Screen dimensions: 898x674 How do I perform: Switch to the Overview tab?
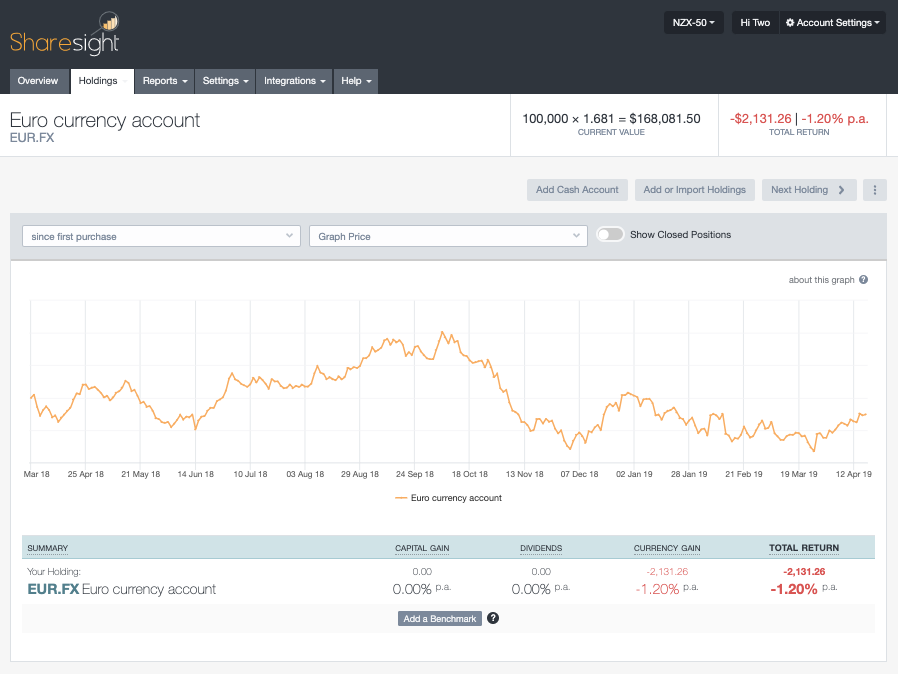point(38,81)
